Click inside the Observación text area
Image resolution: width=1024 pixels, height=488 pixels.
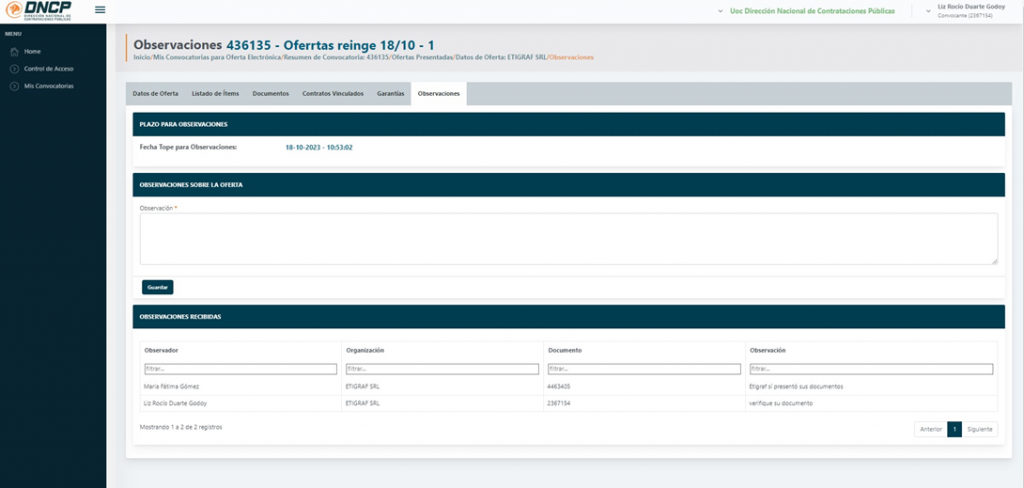tap(568, 238)
